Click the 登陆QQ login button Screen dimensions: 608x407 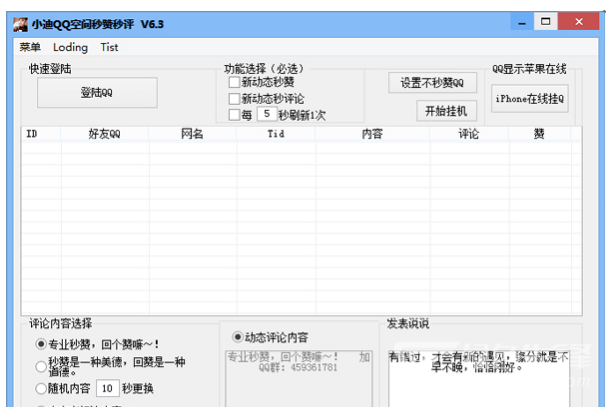tap(97, 93)
